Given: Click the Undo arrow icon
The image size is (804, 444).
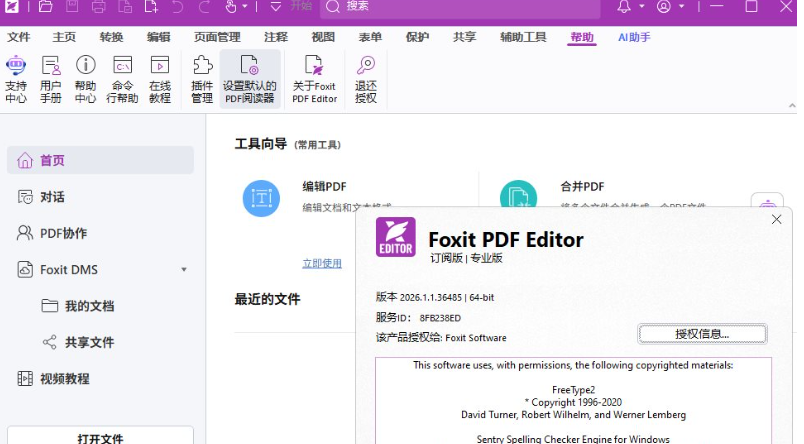Looking at the screenshot, I should point(177,7).
